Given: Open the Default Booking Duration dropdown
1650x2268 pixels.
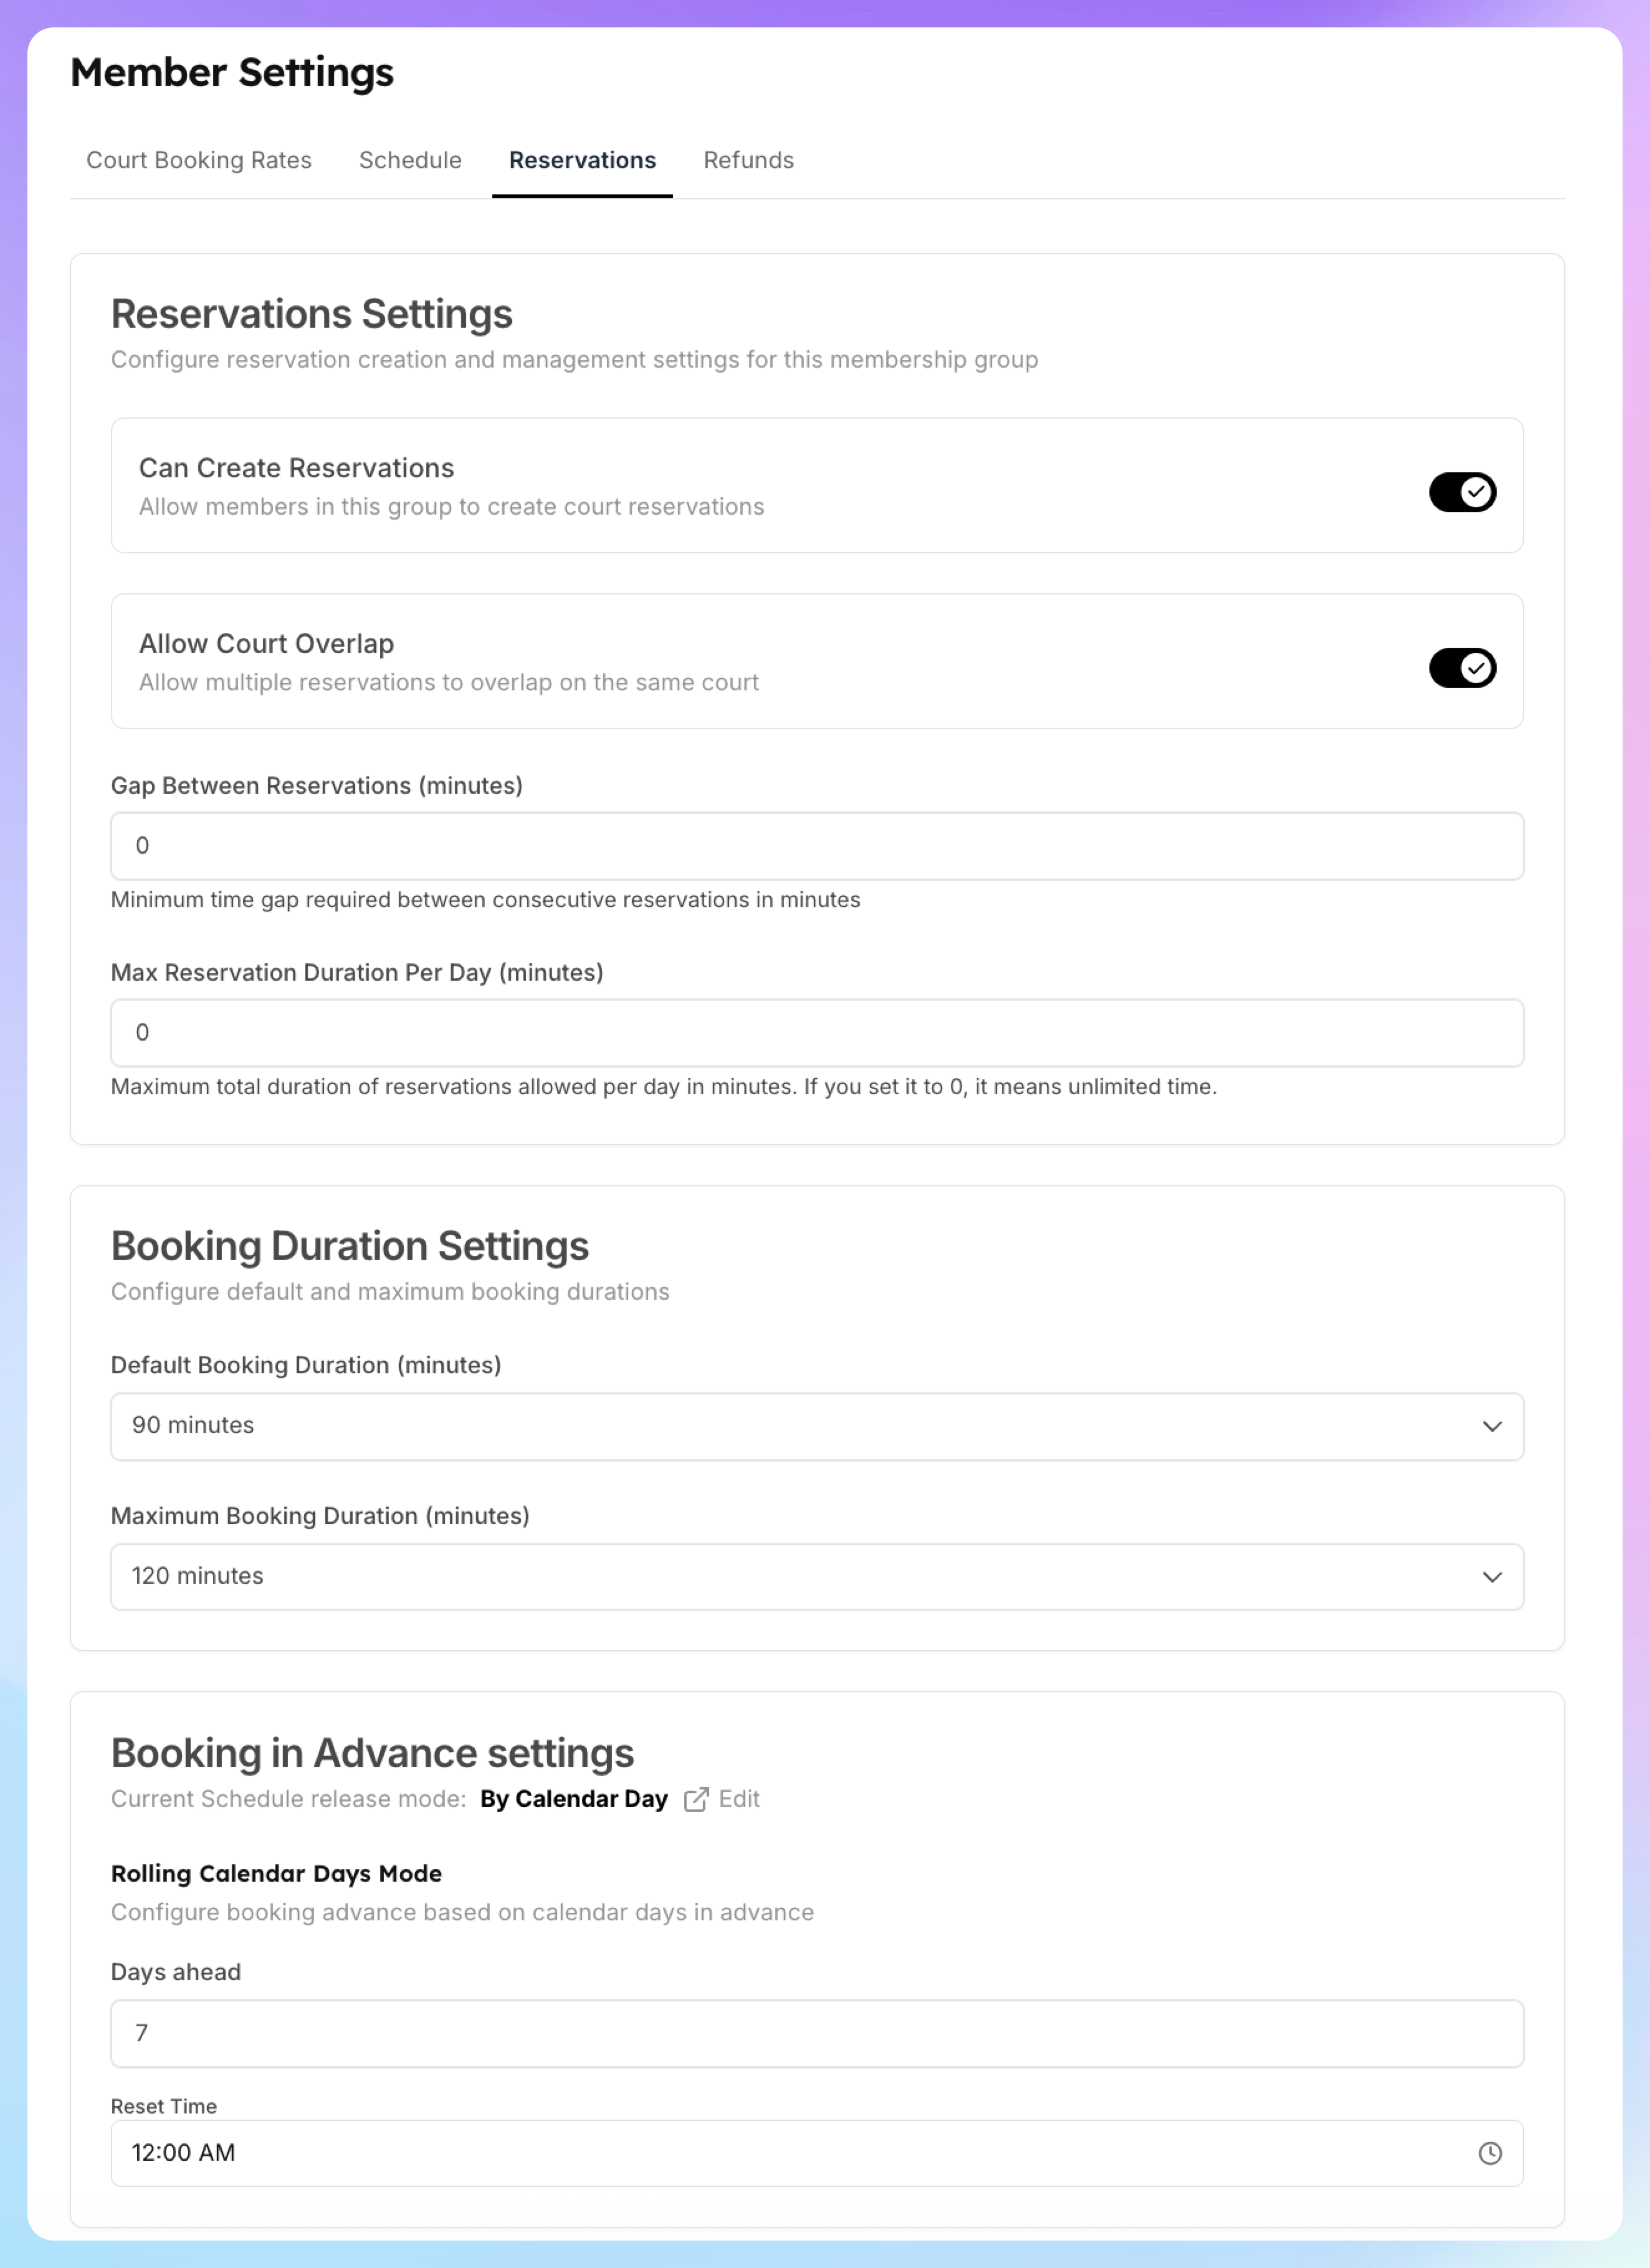Looking at the screenshot, I should (817, 1426).
